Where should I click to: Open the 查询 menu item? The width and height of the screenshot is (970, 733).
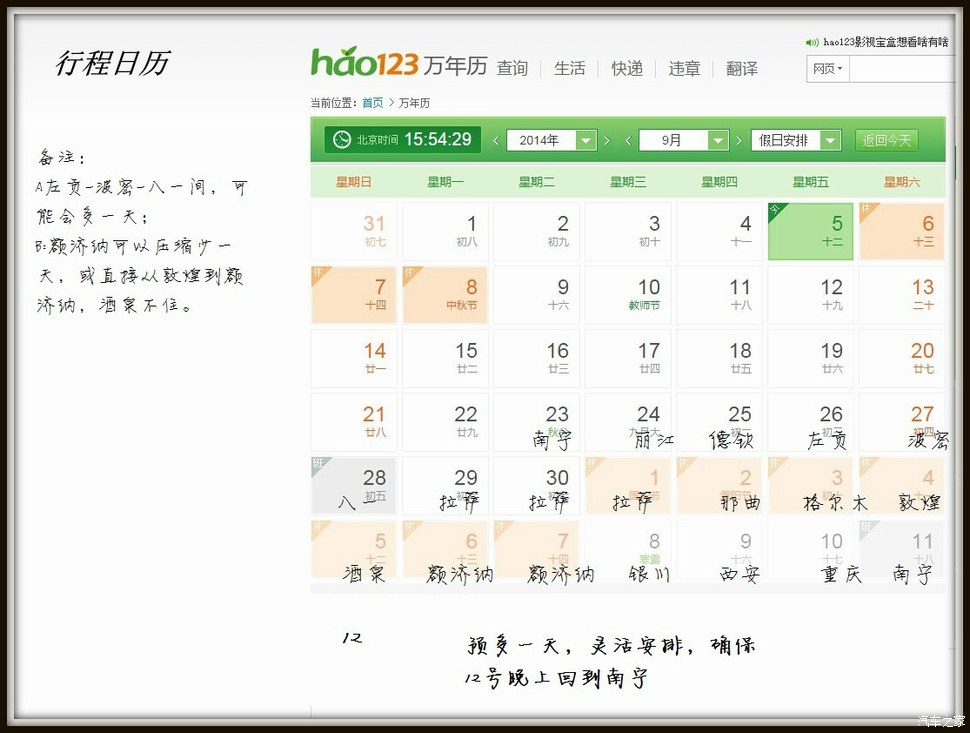512,68
